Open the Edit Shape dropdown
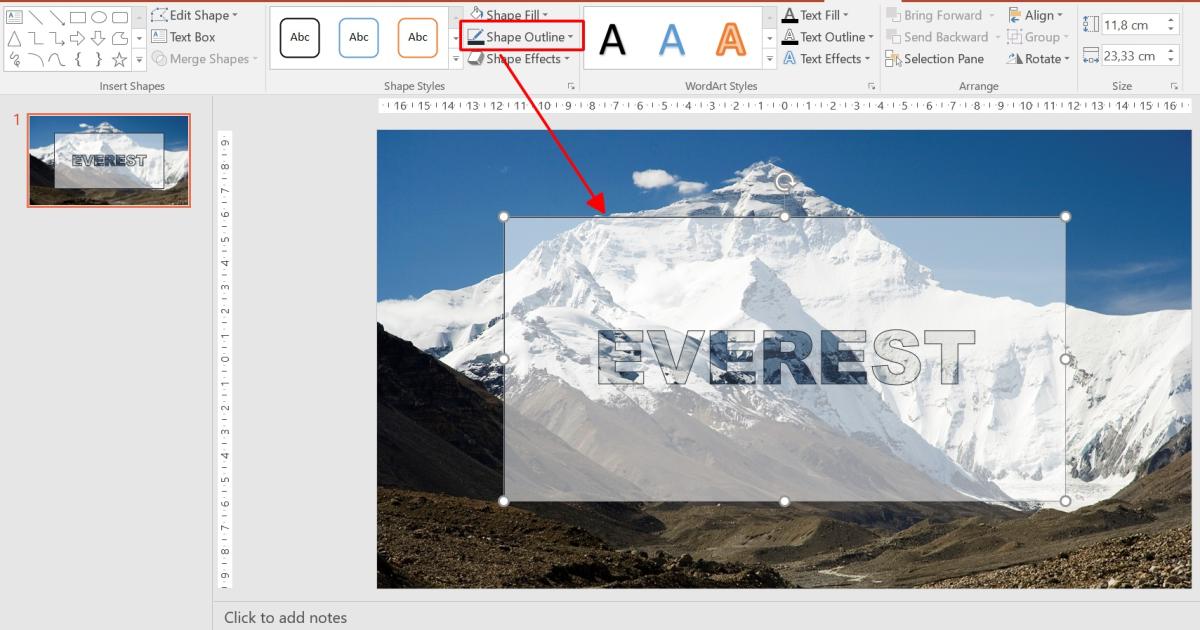 (x=194, y=15)
